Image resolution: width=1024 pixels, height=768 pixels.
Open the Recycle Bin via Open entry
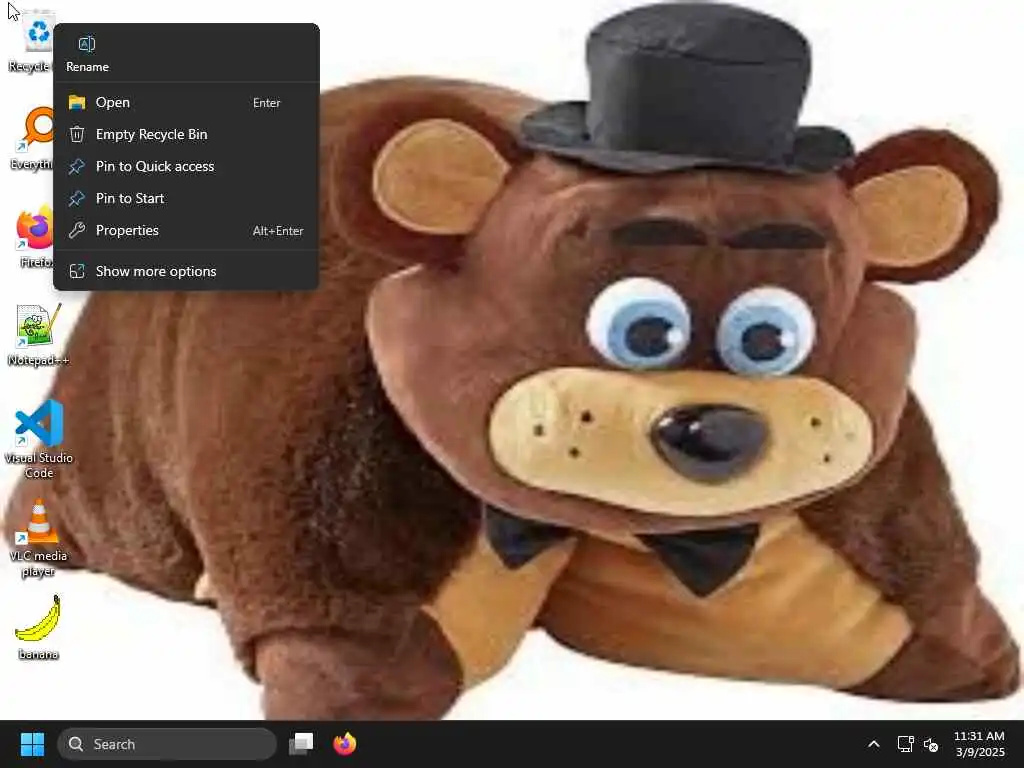coord(186,103)
